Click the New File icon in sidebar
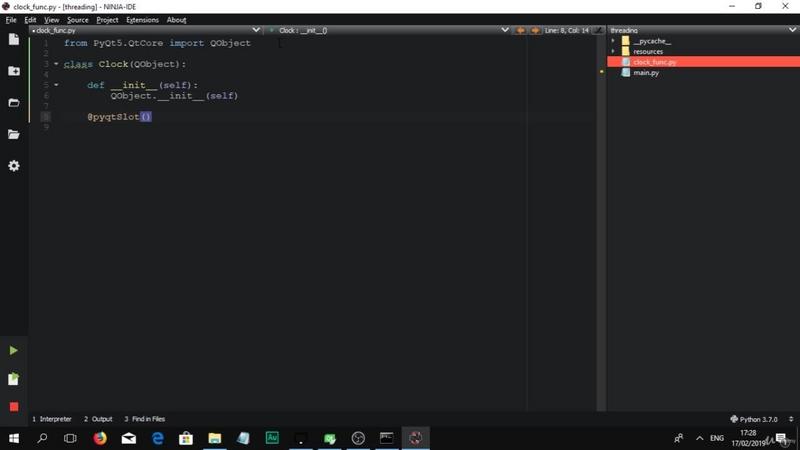The image size is (800, 450). click(14, 39)
